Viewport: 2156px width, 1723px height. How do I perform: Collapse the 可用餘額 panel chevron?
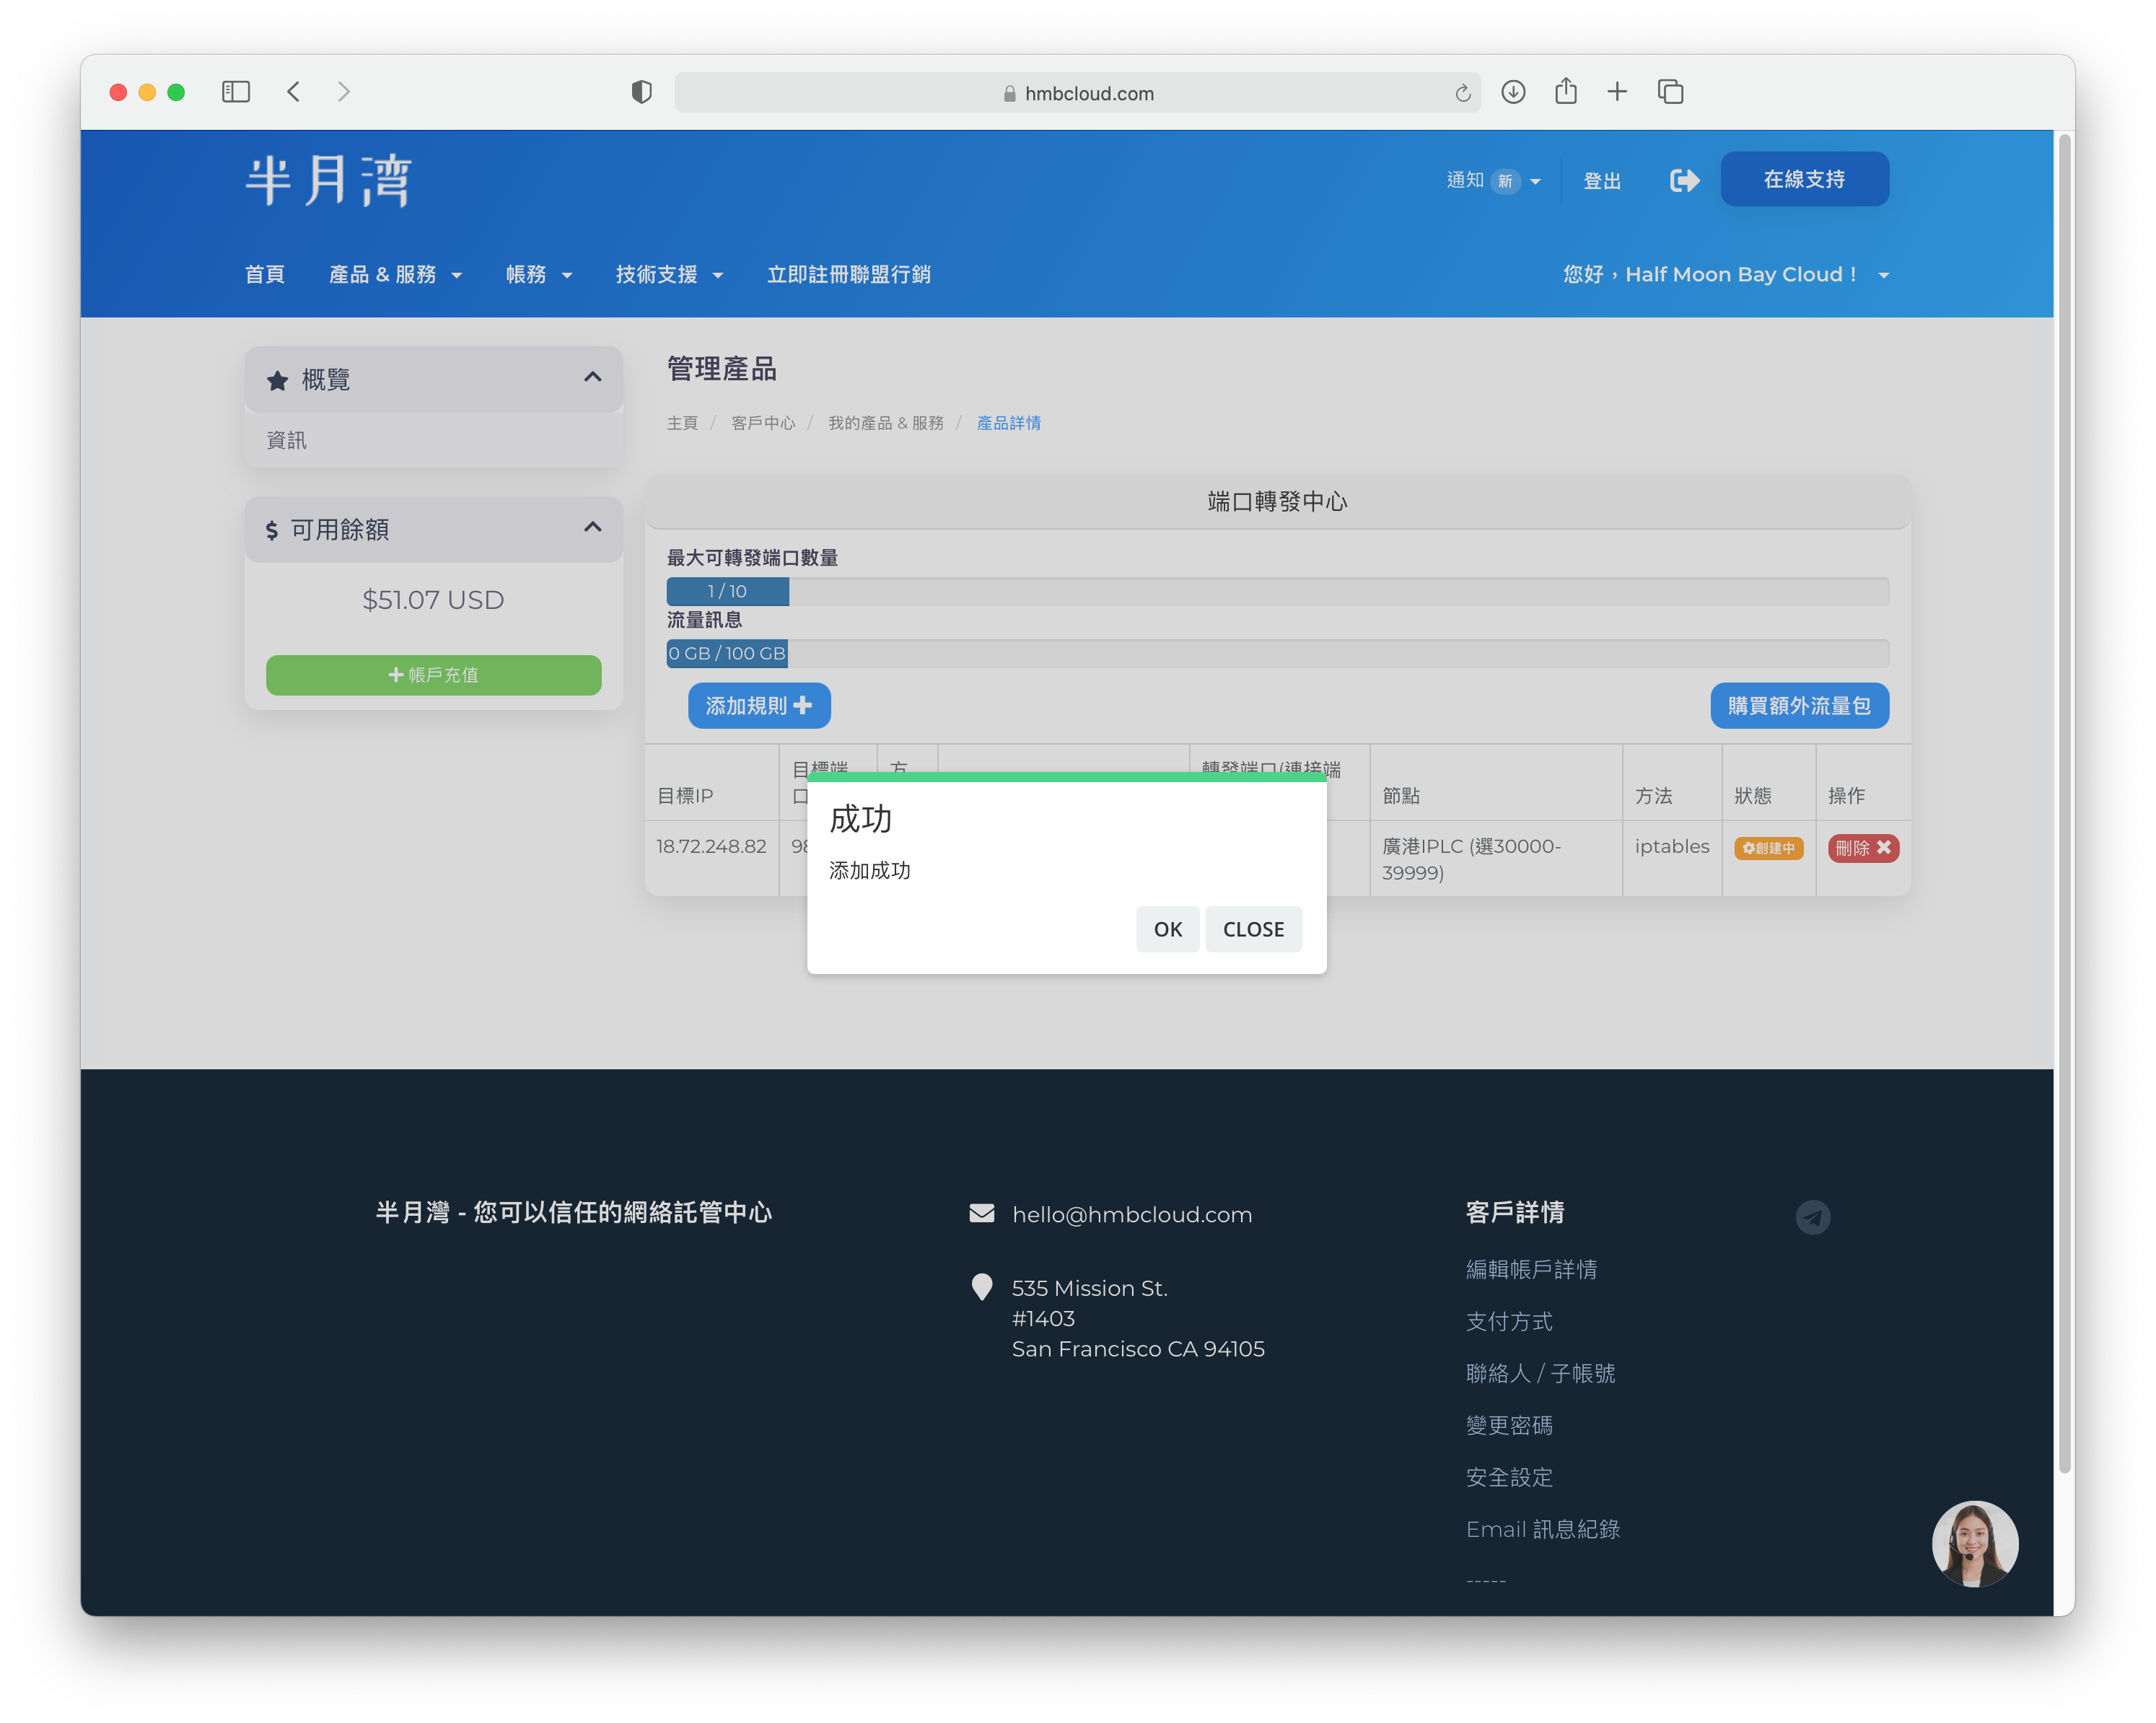(x=592, y=527)
